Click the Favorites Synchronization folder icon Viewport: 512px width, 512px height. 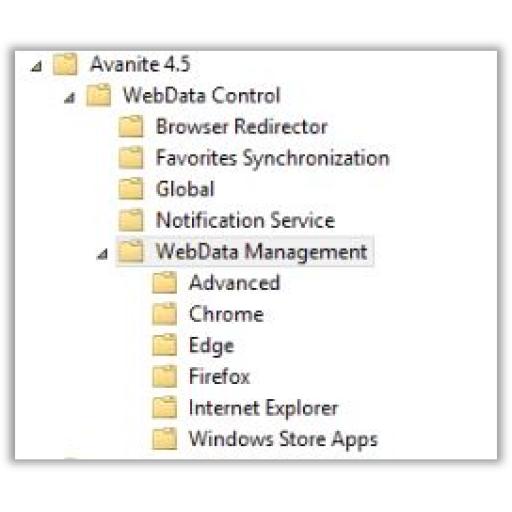pos(131,158)
